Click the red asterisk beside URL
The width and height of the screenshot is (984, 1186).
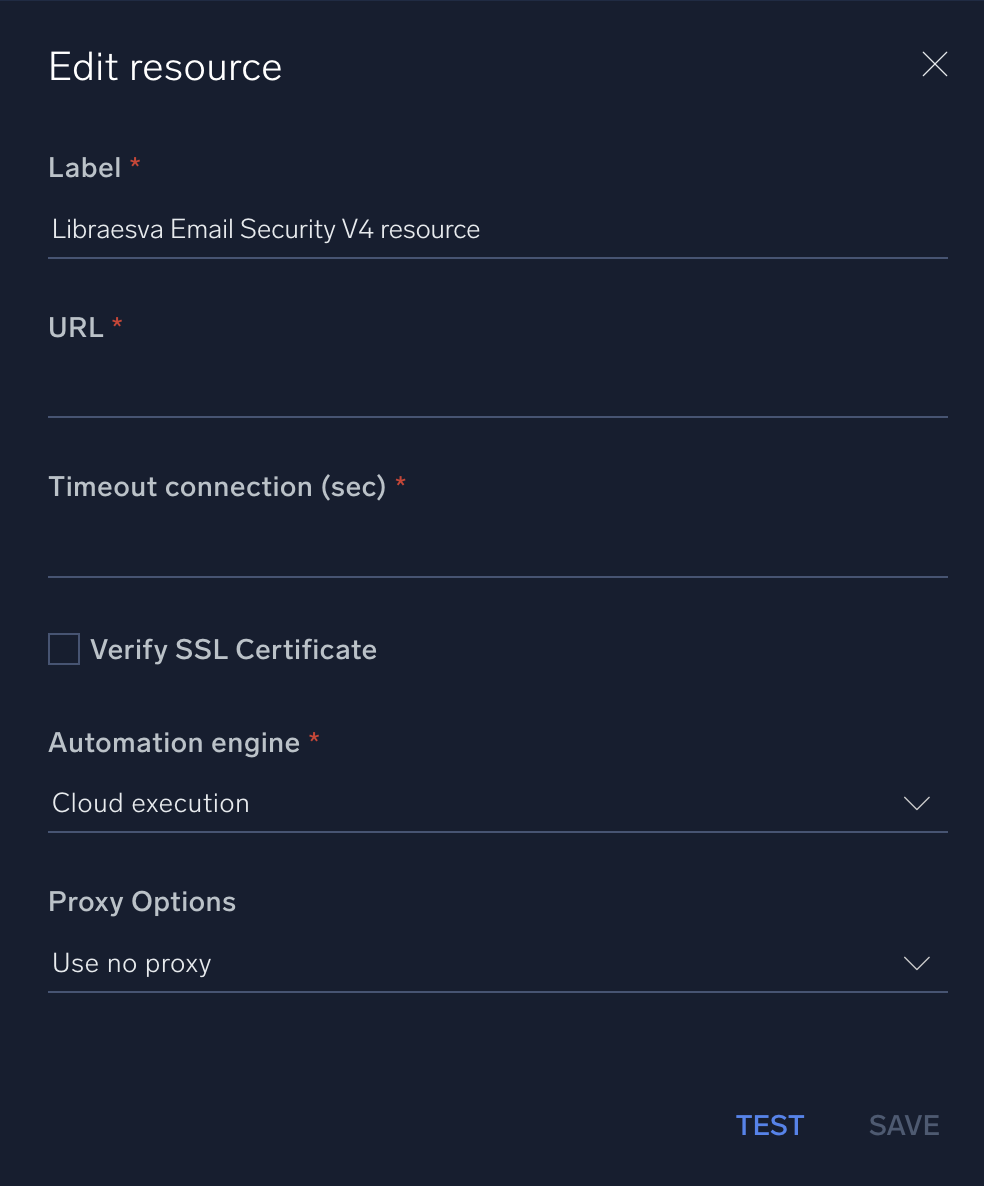(x=117, y=324)
